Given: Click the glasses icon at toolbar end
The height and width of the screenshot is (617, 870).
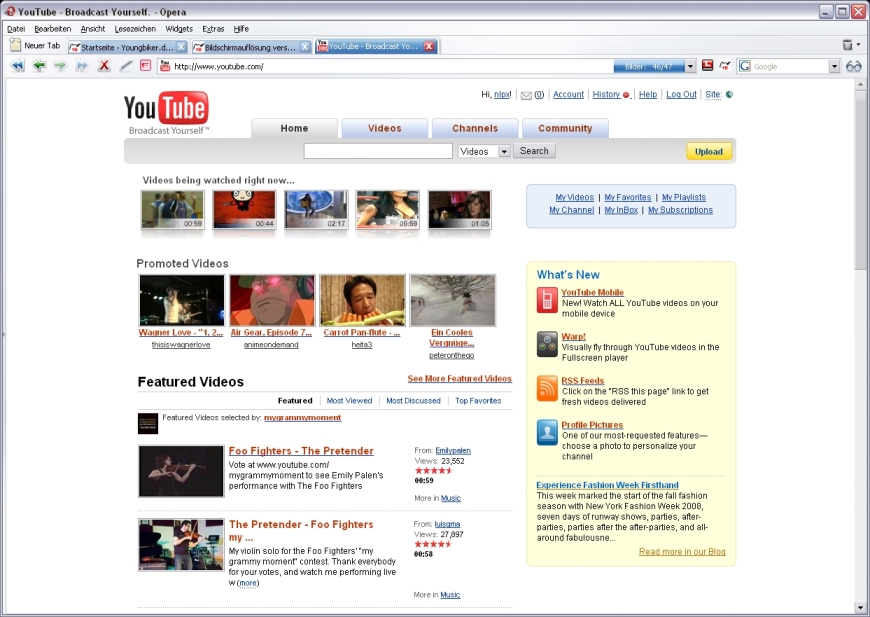Looking at the screenshot, I should (854, 67).
